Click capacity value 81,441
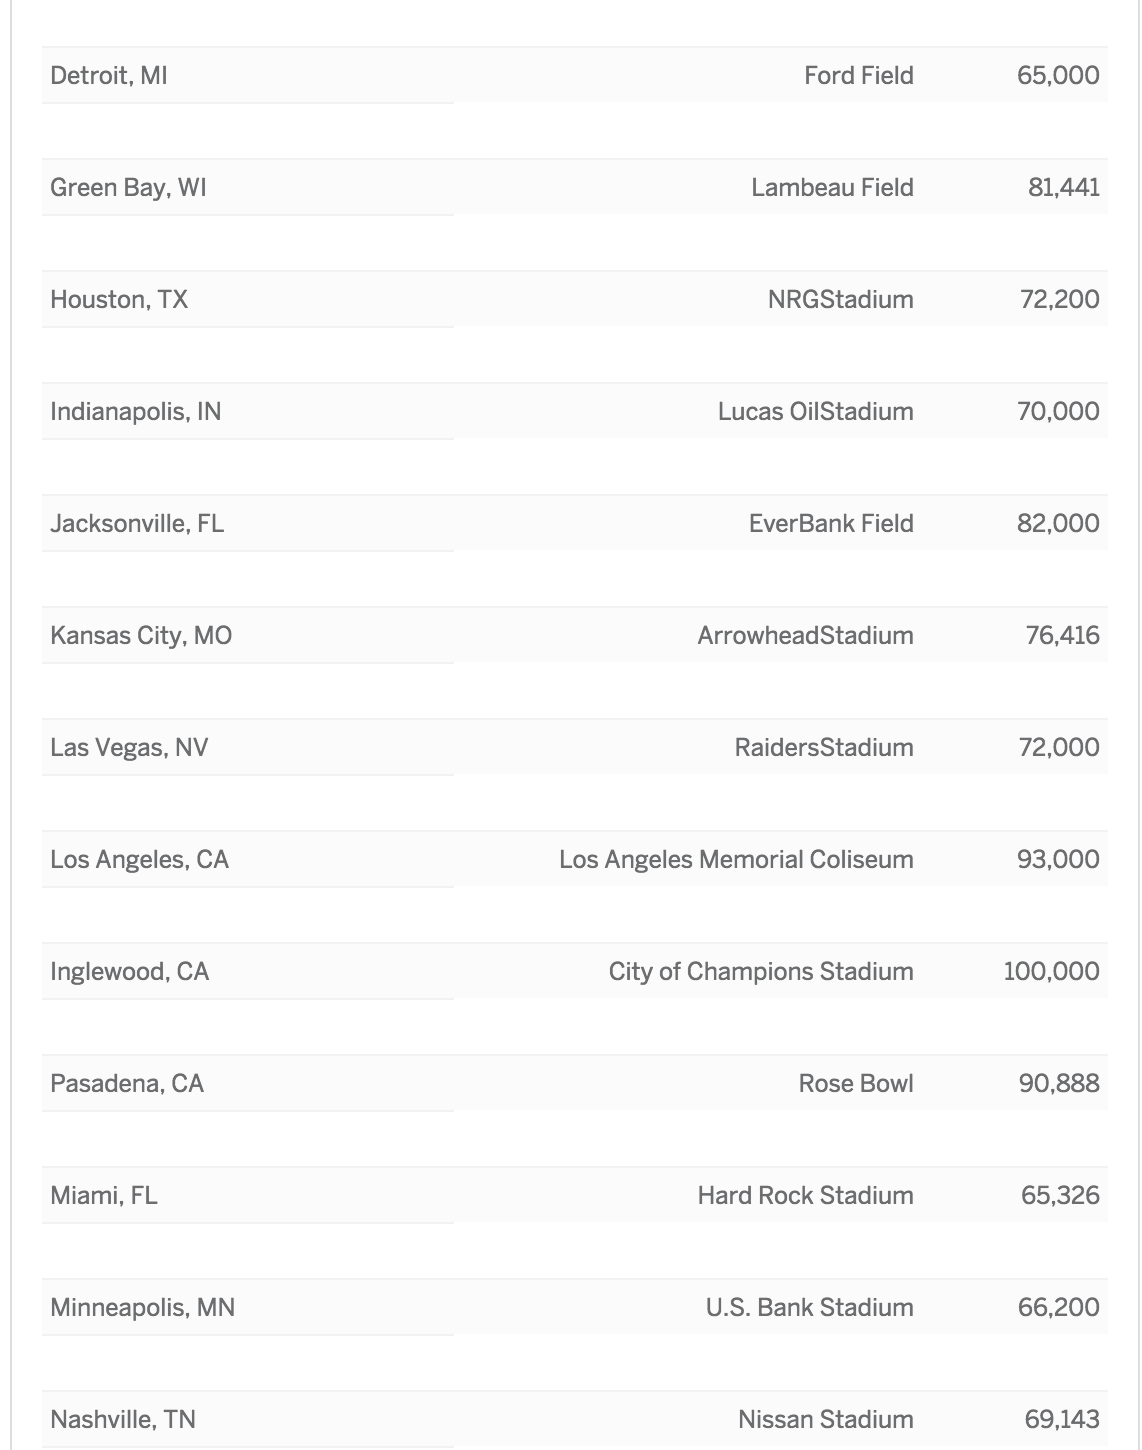 (1063, 188)
